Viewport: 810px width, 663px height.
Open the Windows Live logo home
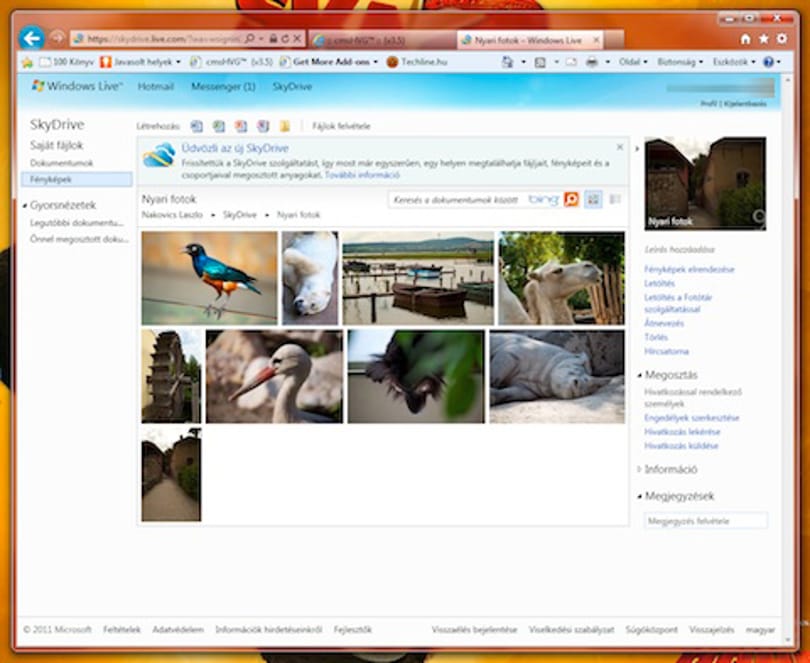[x=77, y=86]
